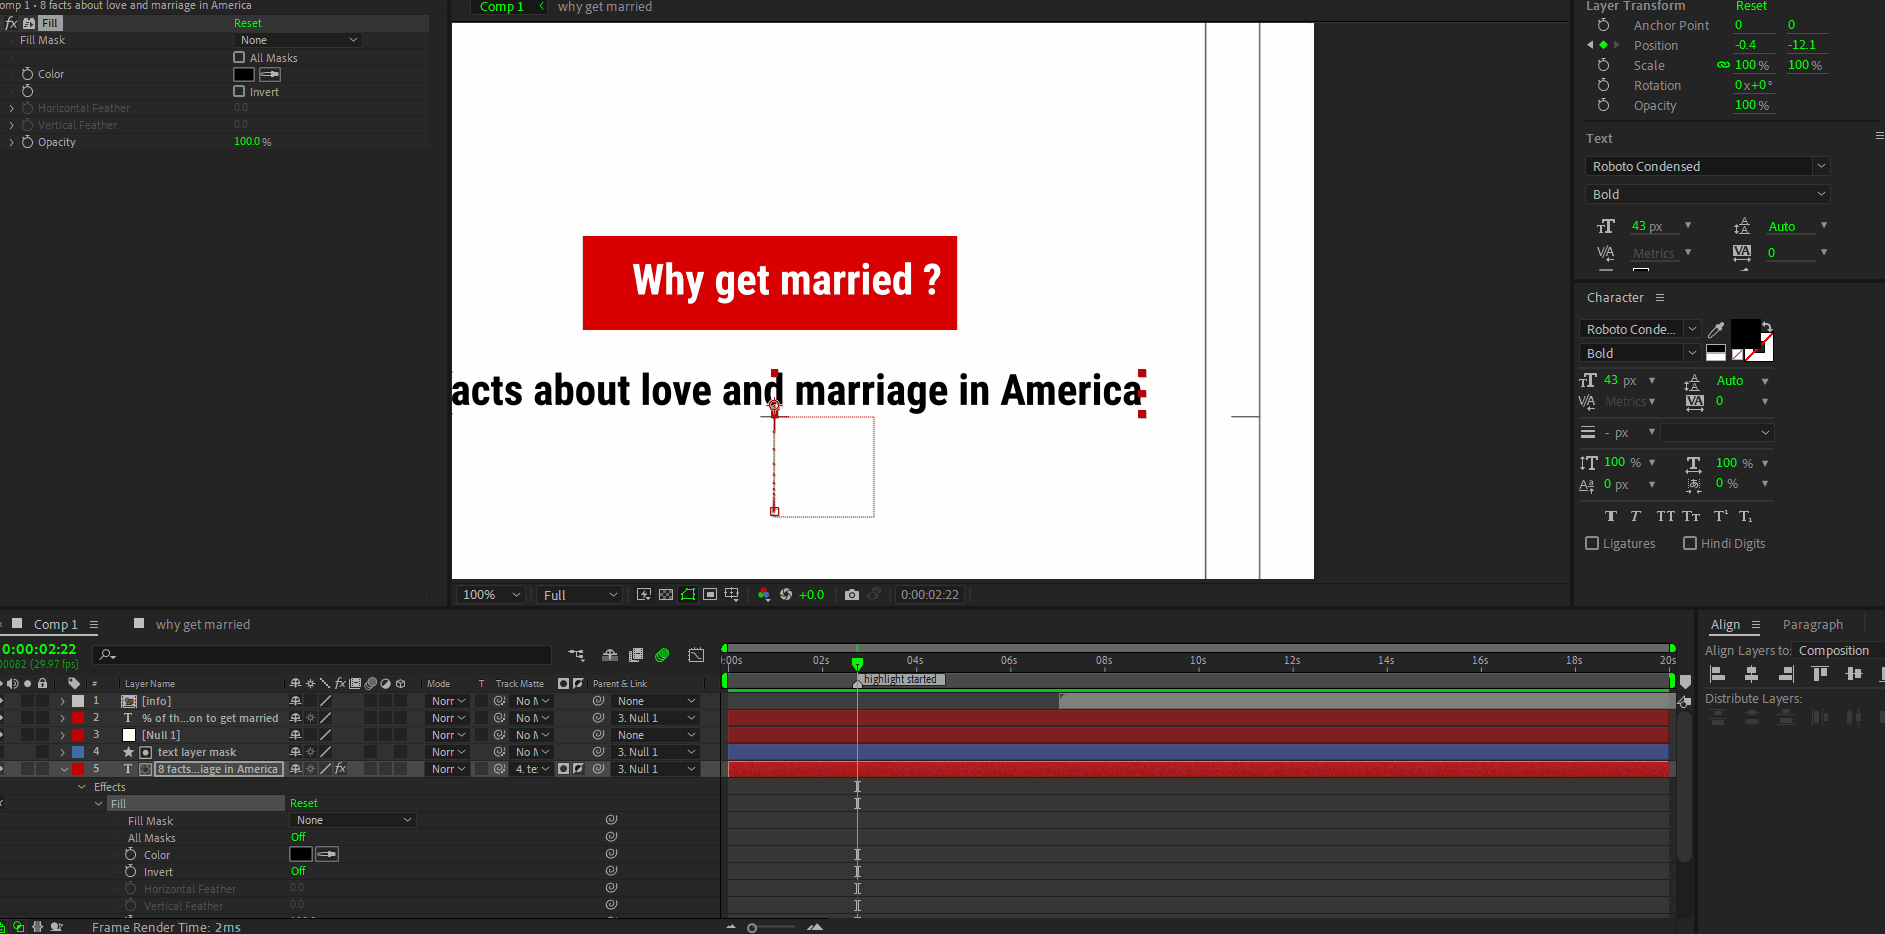1885x934 pixels.
Task: Reset Layer Transform properties
Action: pyautogui.click(x=1751, y=6)
